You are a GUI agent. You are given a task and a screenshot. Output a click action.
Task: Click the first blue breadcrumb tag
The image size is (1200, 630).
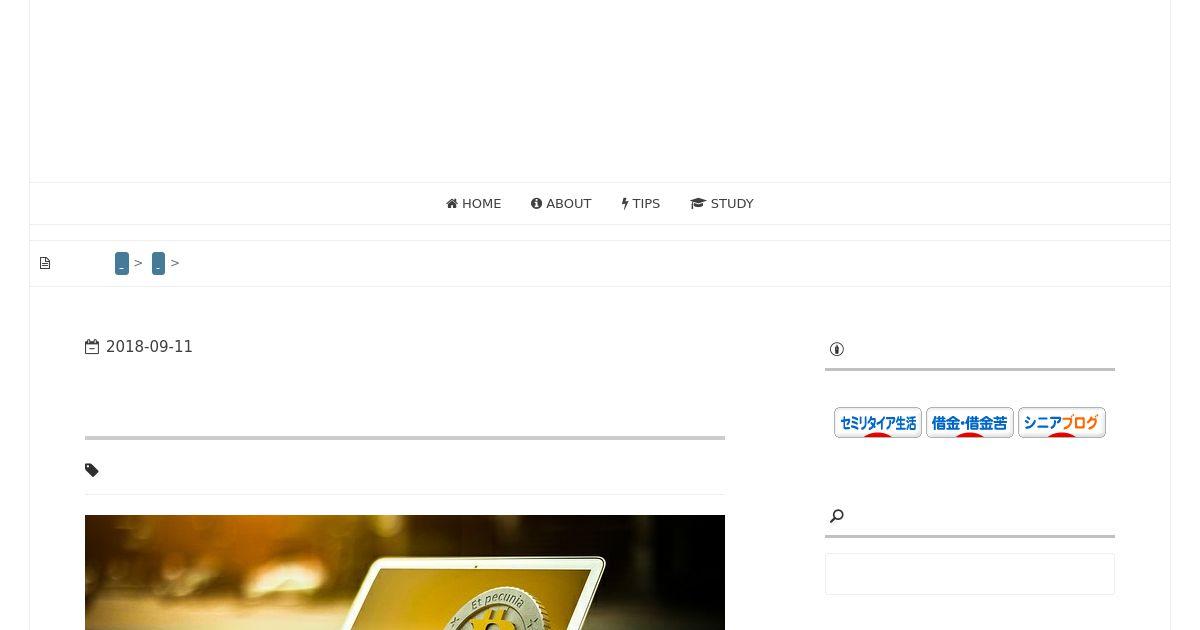click(x=122, y=263)
